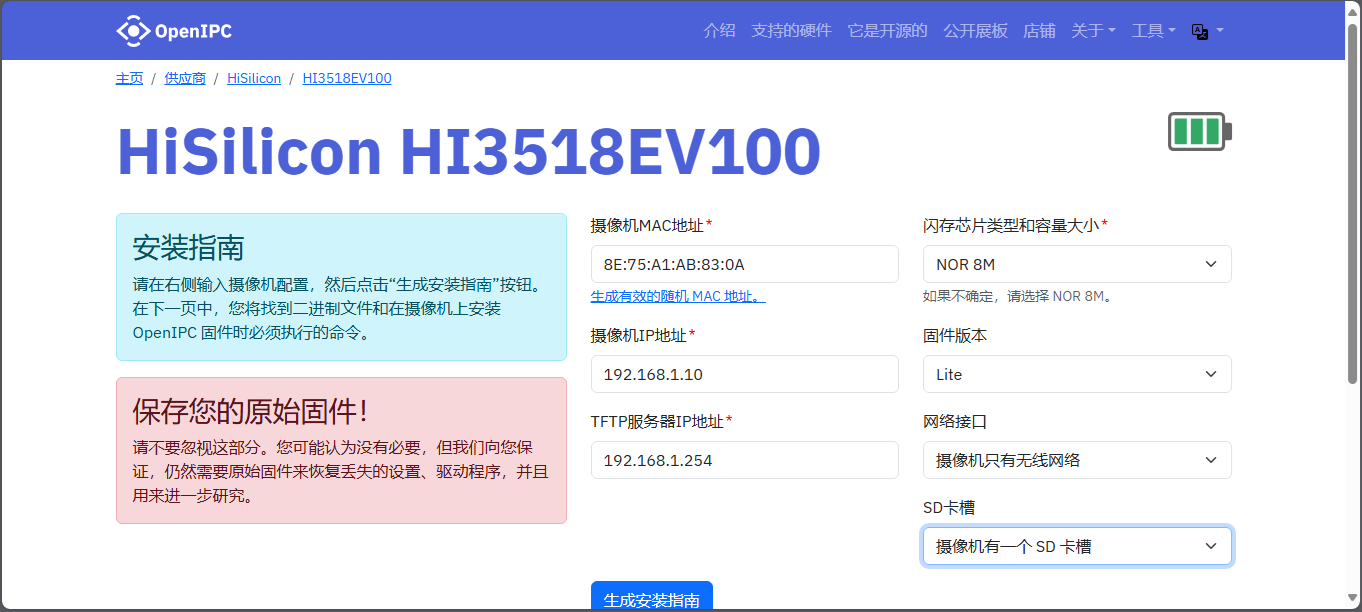Screen dimensions: 1362x612
Task: Open the 网络接口 dropdown
Action: pos(1077,460)
